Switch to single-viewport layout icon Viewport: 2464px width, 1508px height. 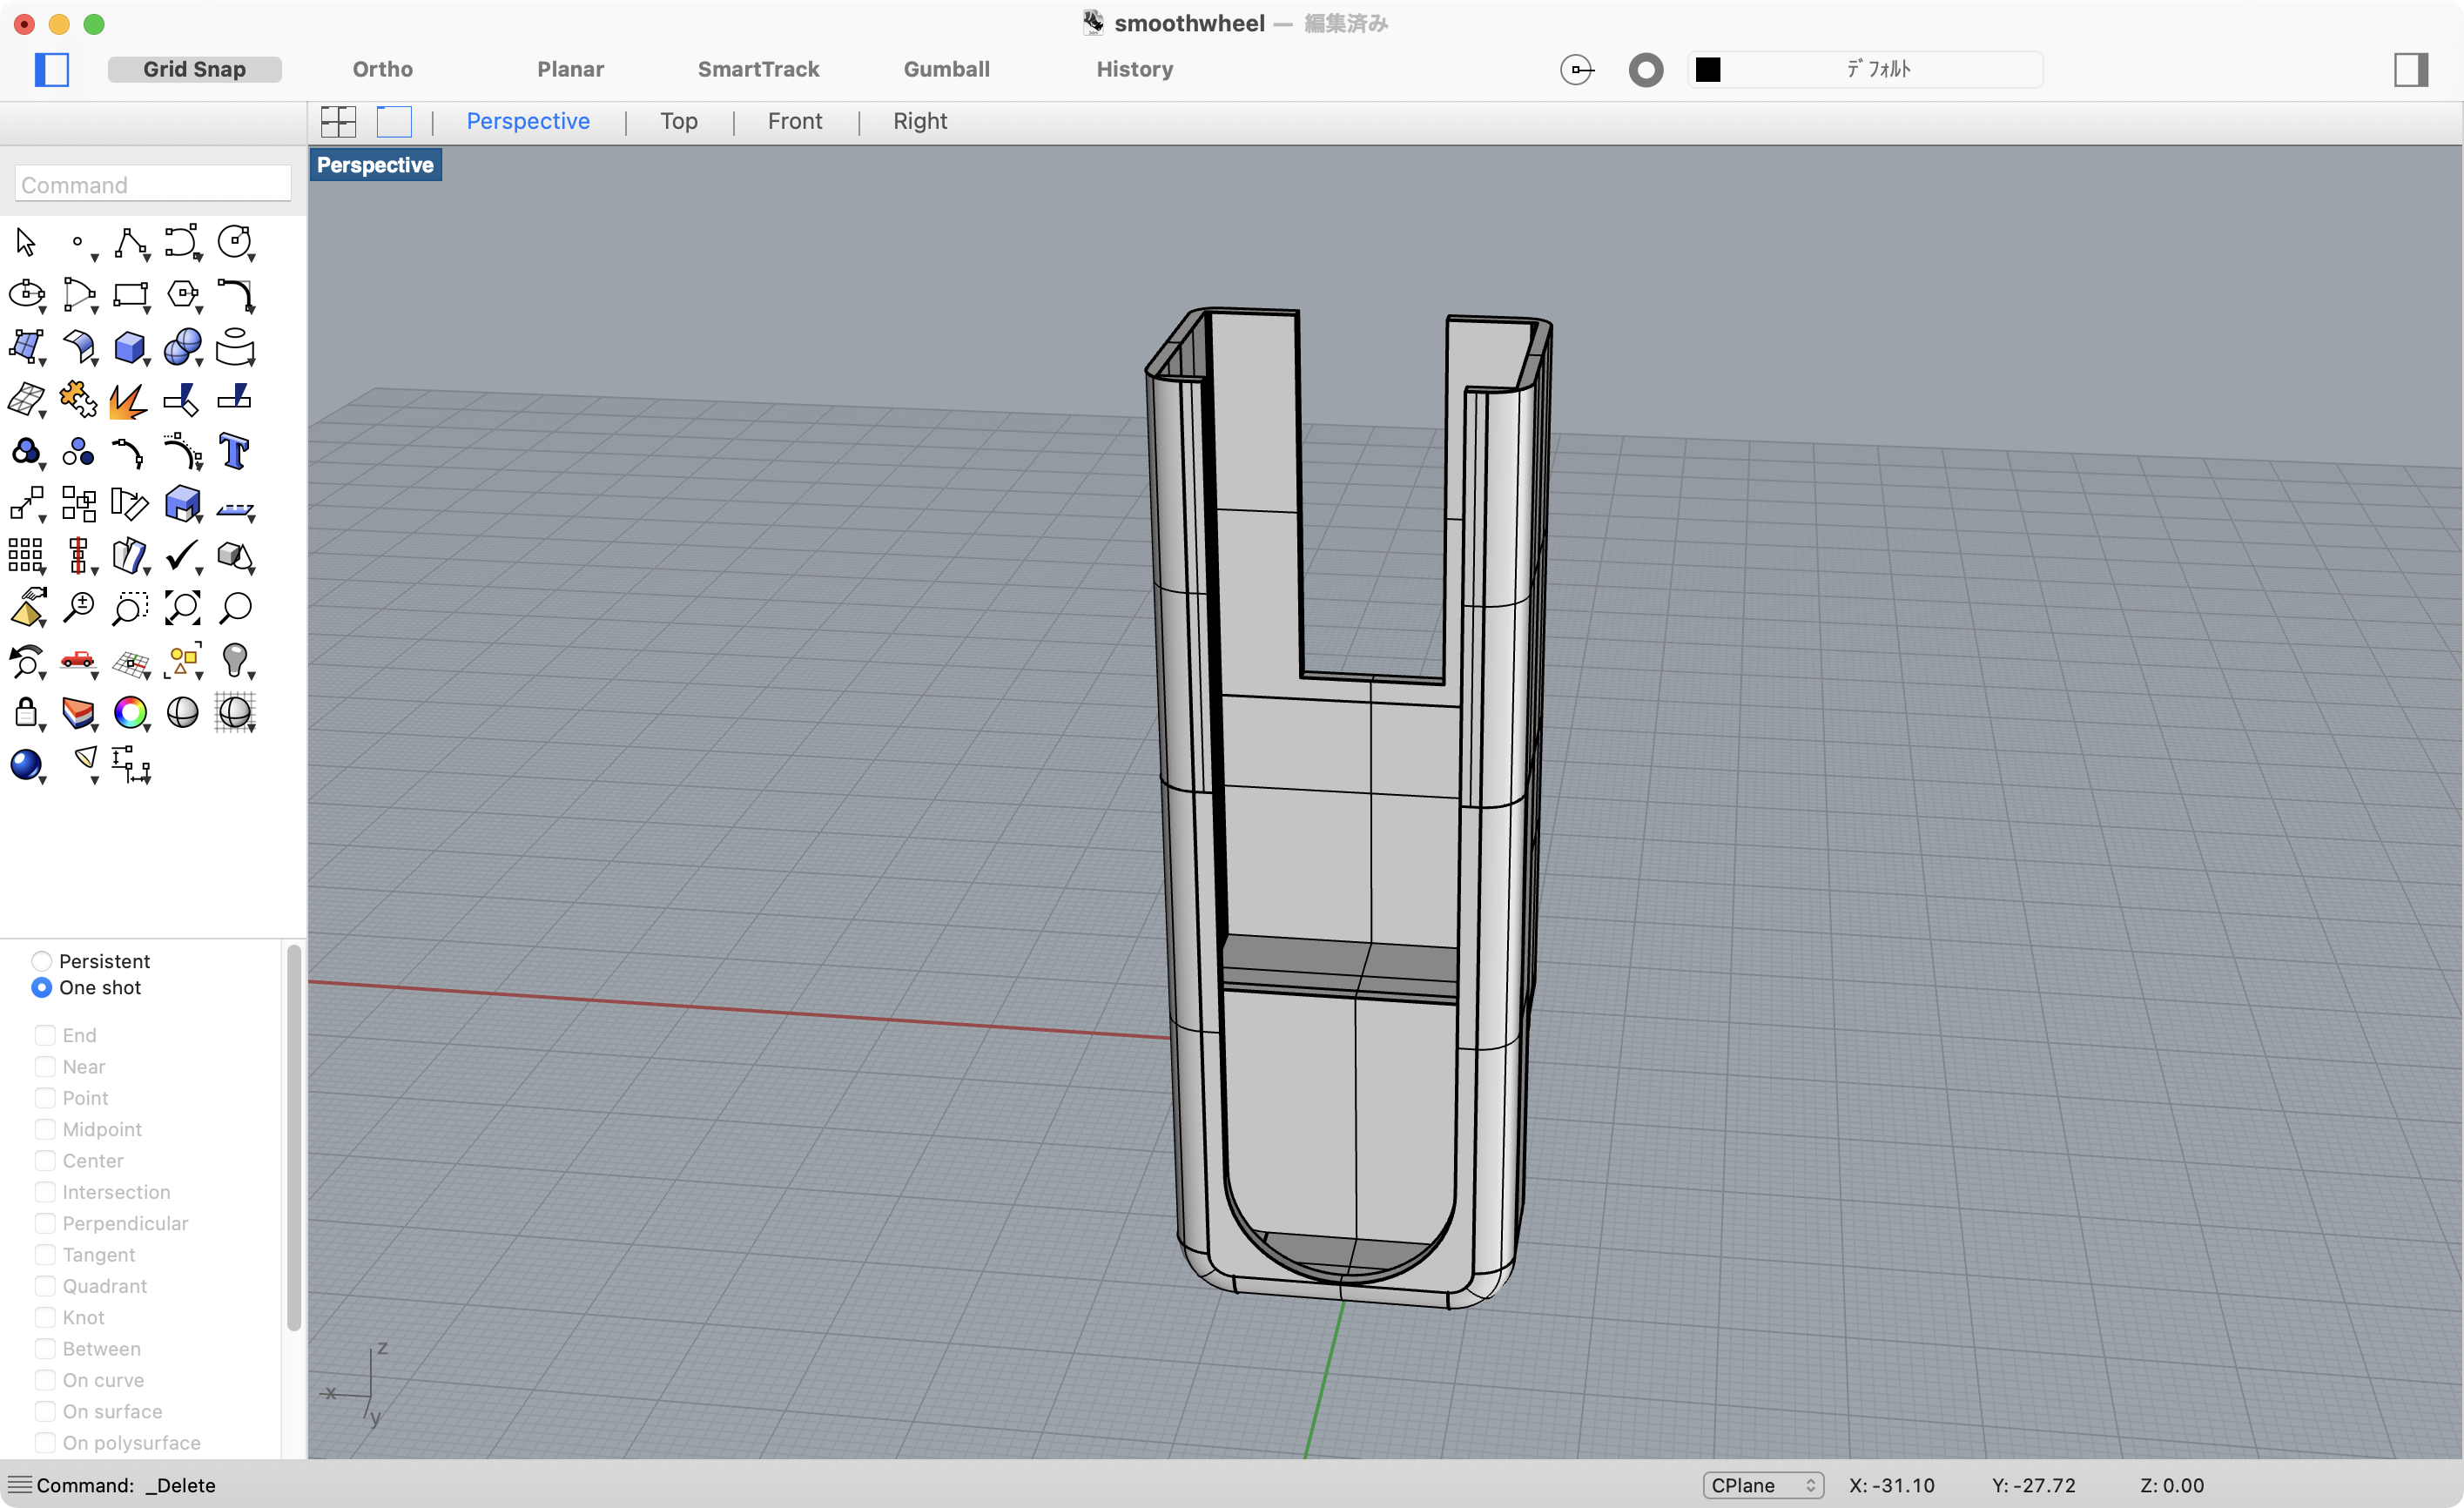click(x=394, y=121)
